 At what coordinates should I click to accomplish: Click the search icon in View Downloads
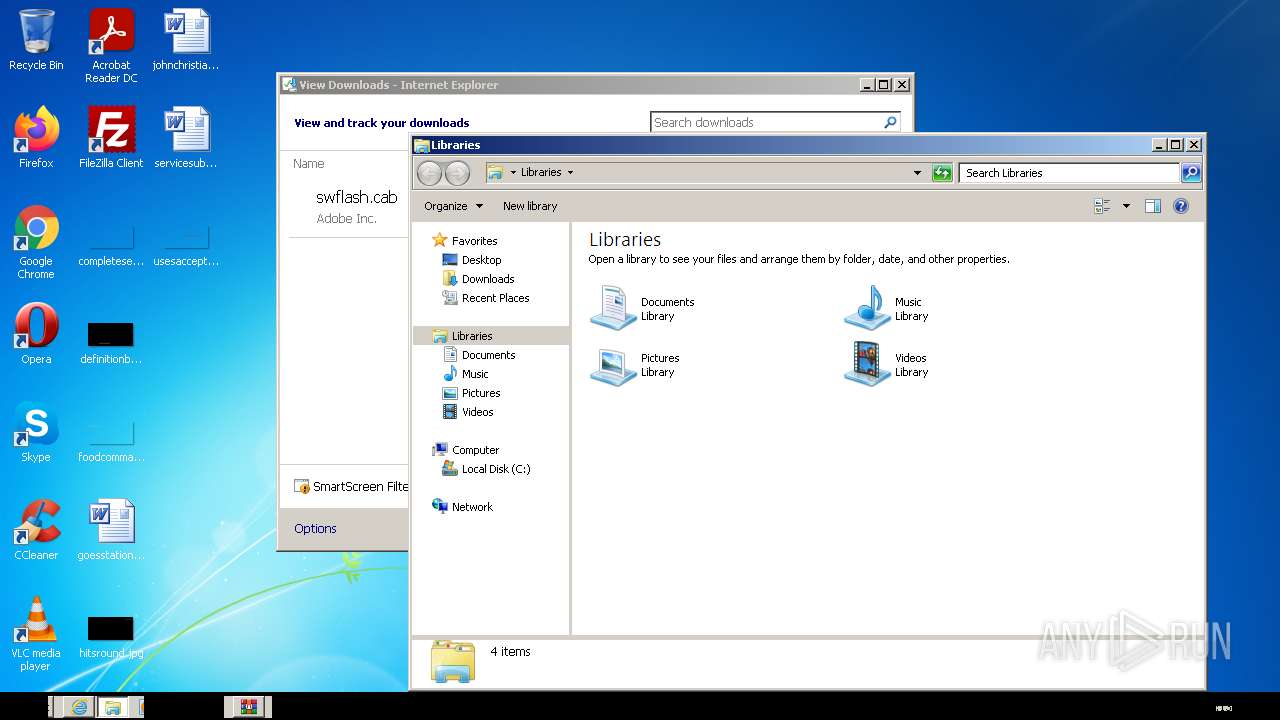[890, 122]
